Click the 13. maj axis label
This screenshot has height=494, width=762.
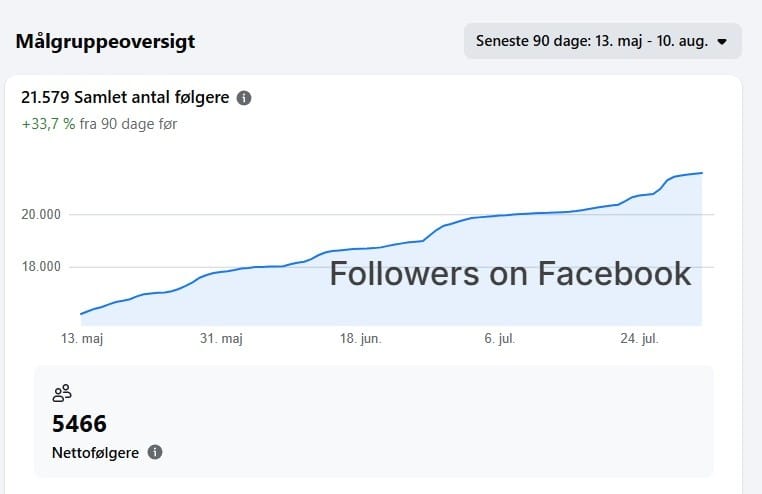click(x=82, y=338)
